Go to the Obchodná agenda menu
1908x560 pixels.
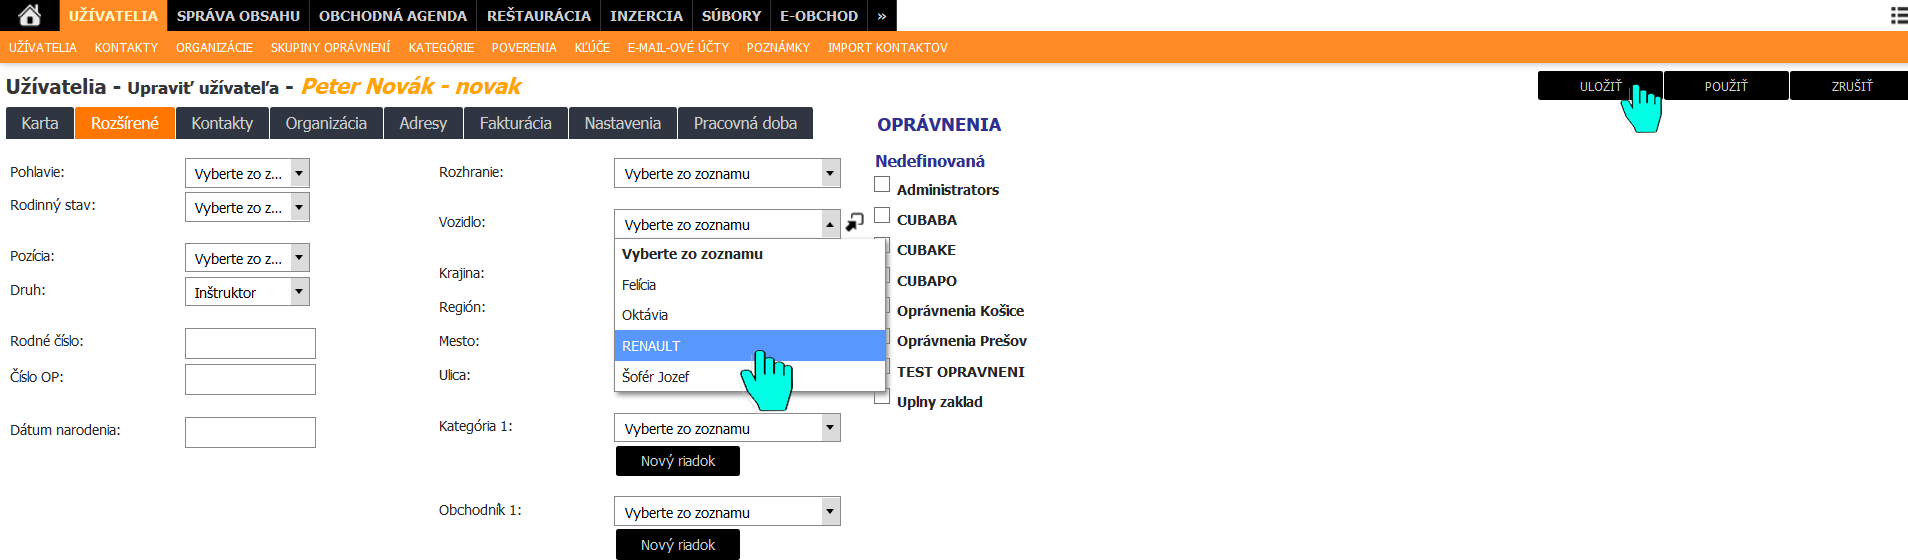coord(392,16)
